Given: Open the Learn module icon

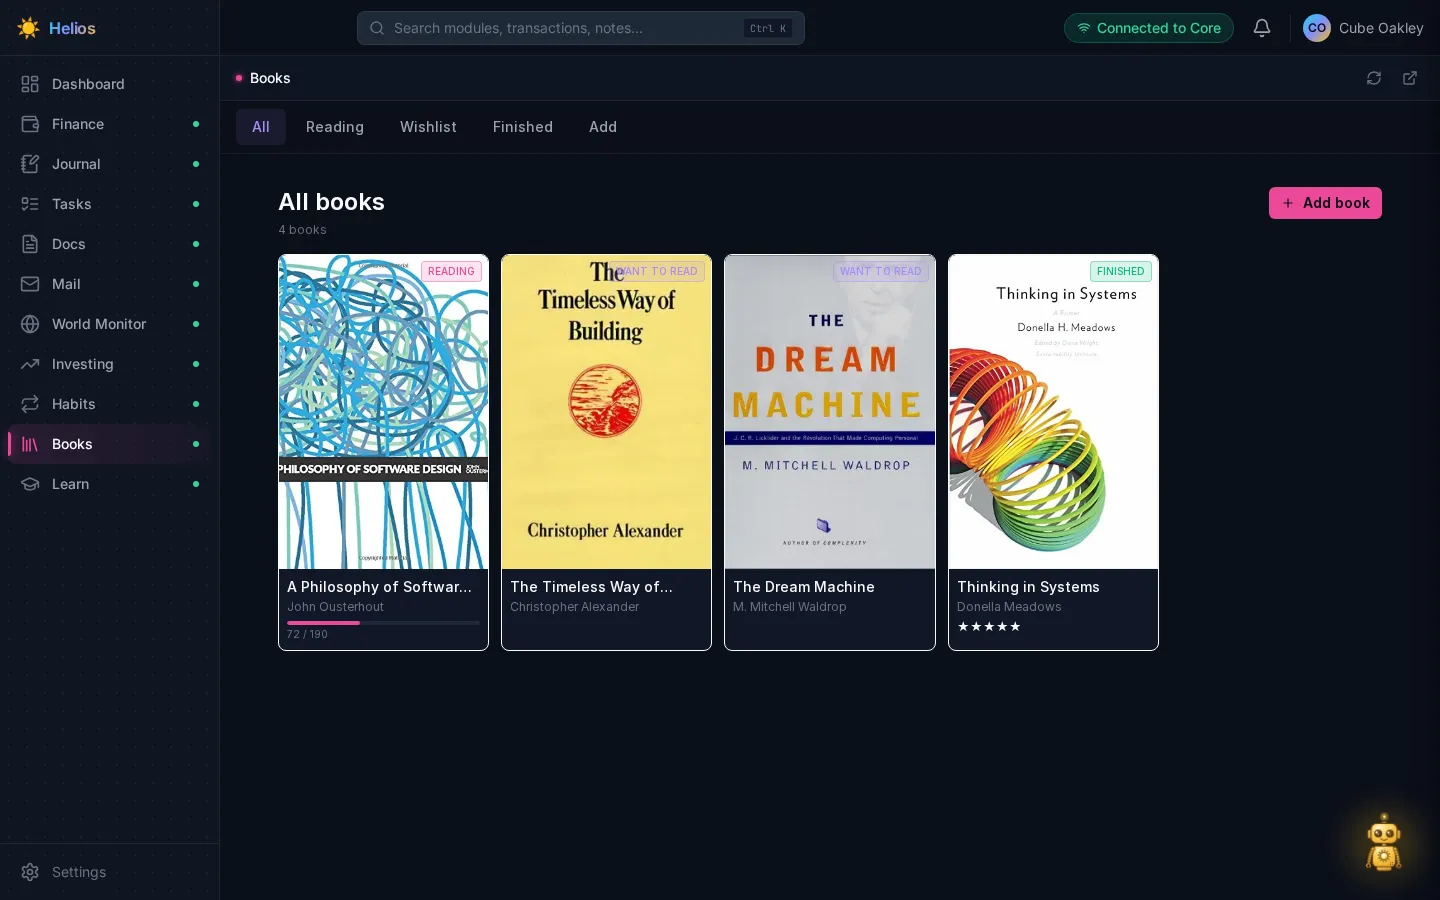Looking at the screenshot, I should [30, 484].
